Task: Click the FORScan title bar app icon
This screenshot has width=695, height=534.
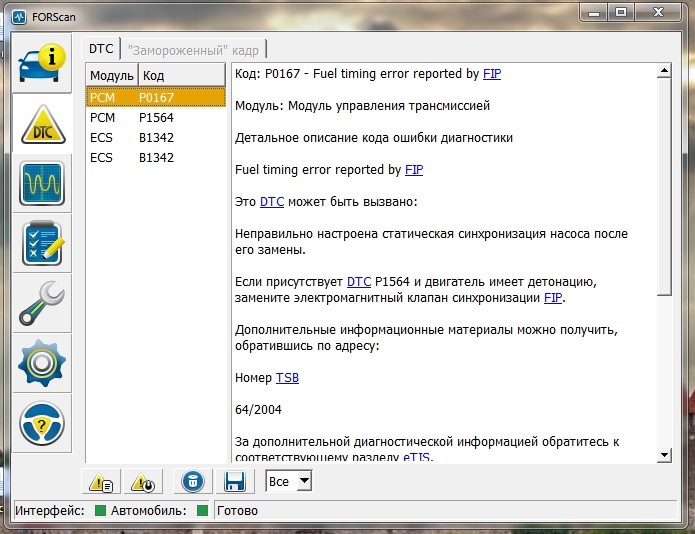Action: pos(19,17)
